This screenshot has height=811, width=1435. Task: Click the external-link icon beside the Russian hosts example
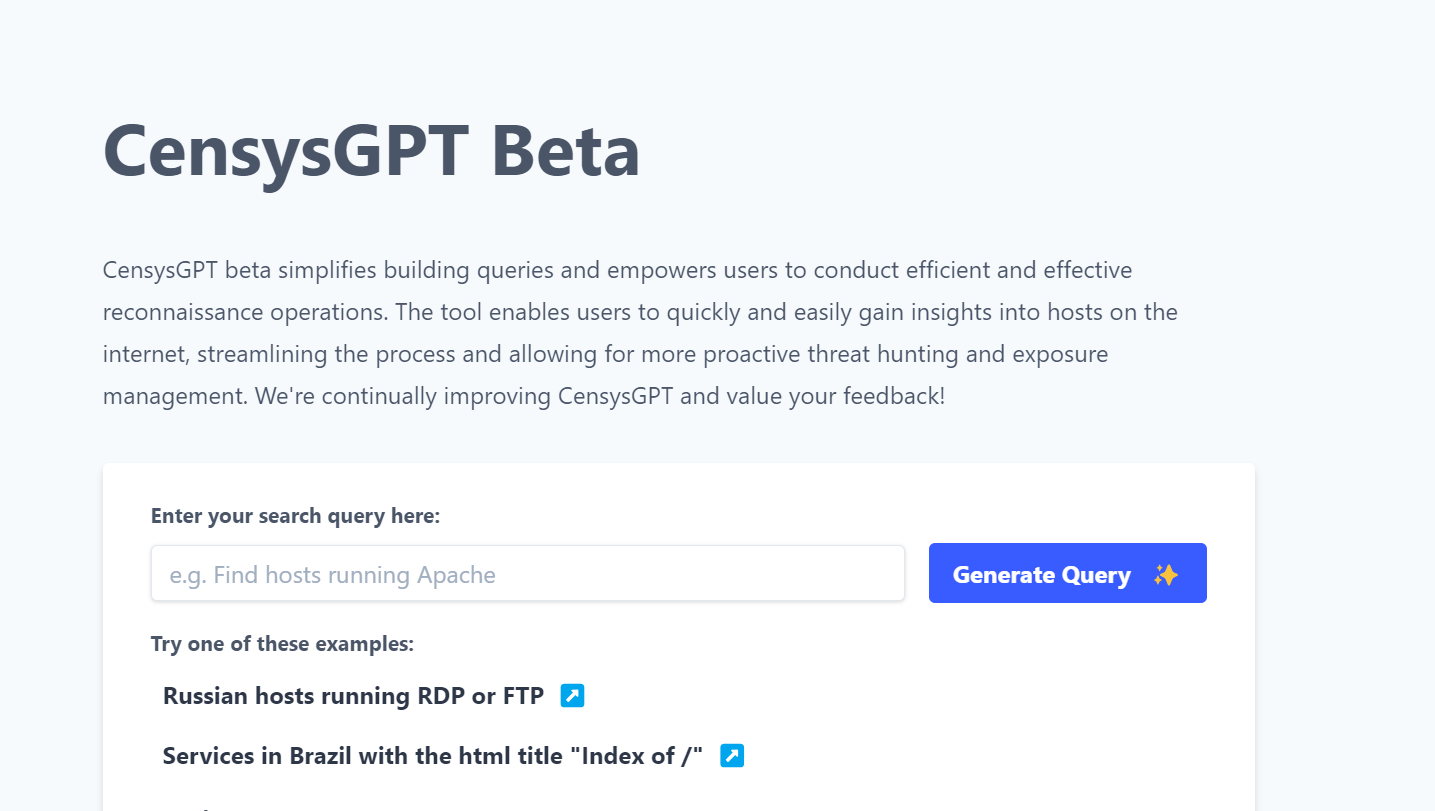[x=572, y=695]
